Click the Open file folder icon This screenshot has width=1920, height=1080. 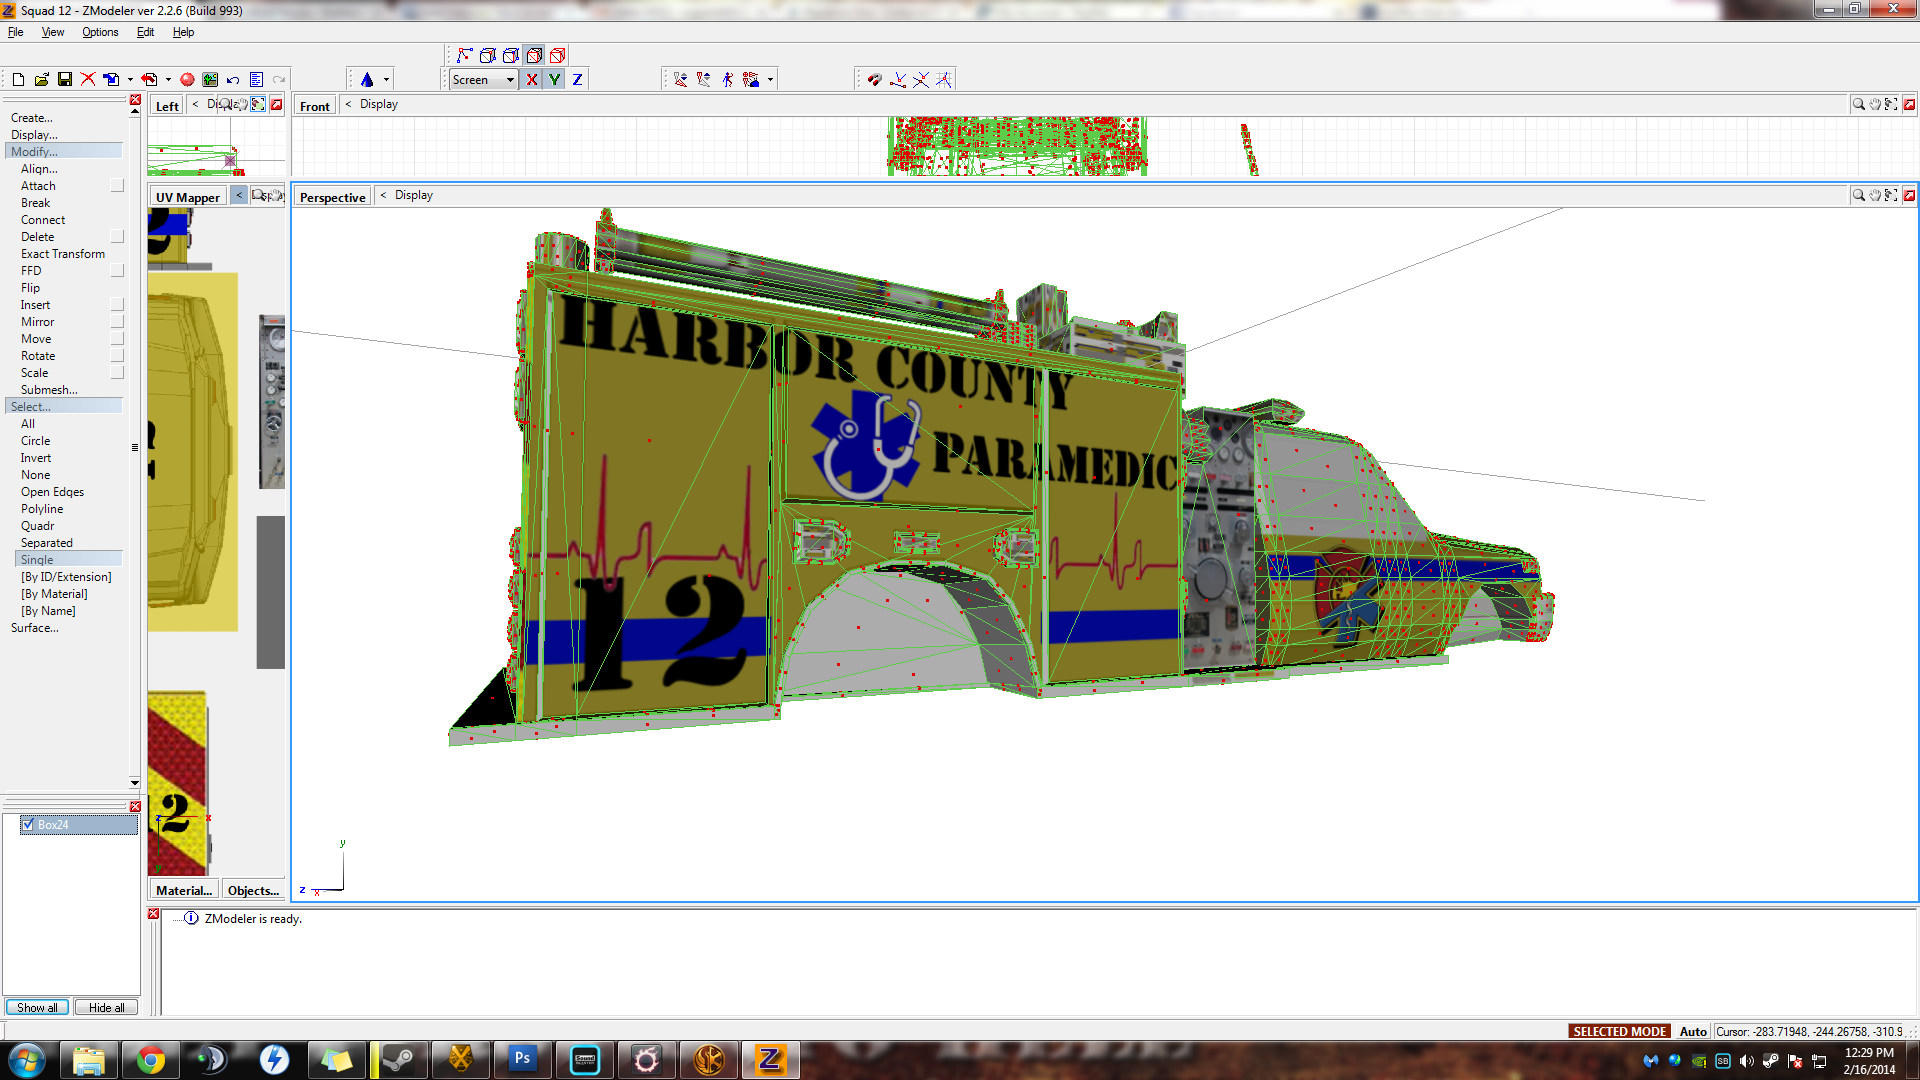click(41, 80)
